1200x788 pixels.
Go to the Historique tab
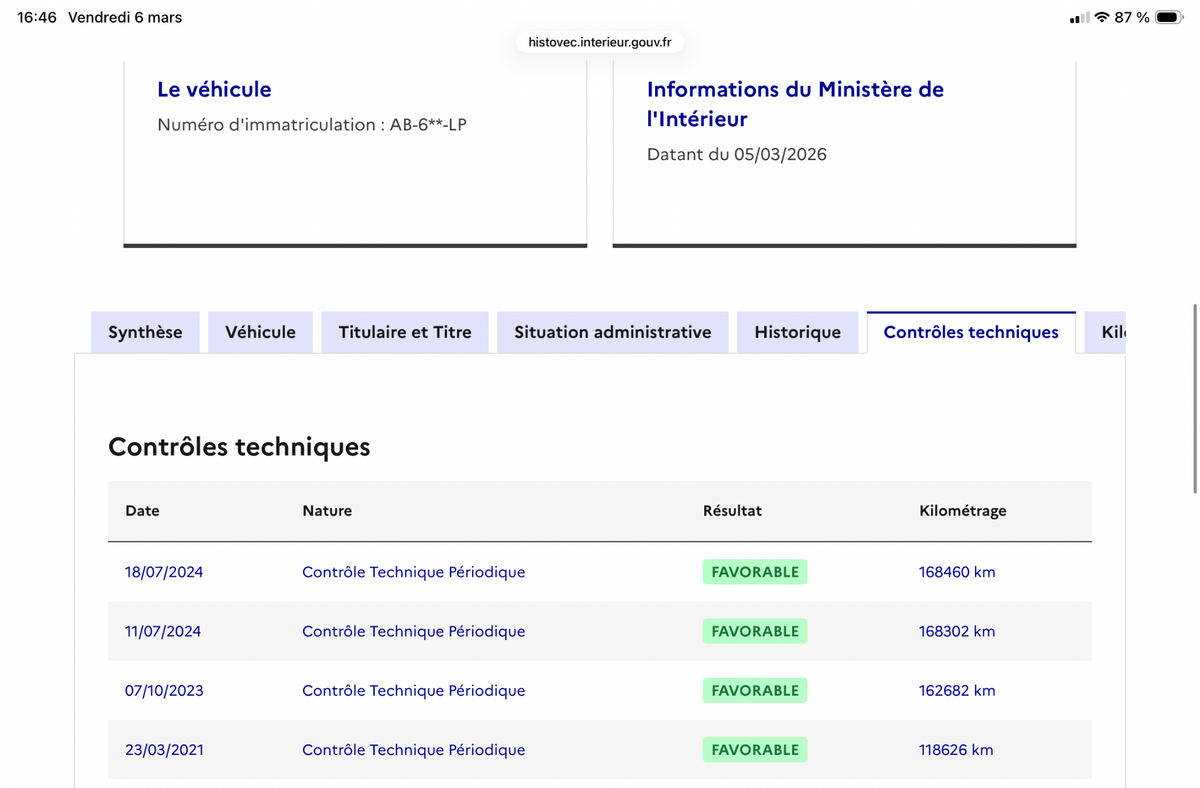[x=797, y=332]
